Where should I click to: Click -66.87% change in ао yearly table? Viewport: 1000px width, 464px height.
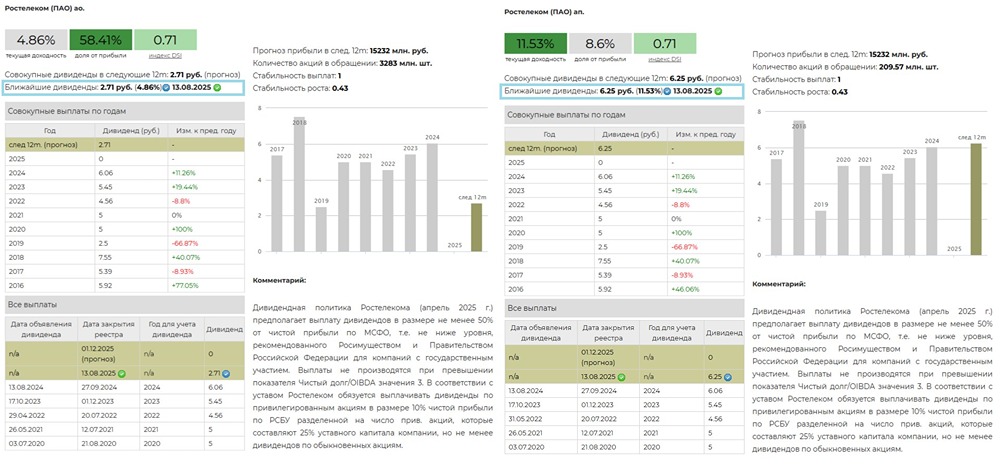(x=185, y=243)
